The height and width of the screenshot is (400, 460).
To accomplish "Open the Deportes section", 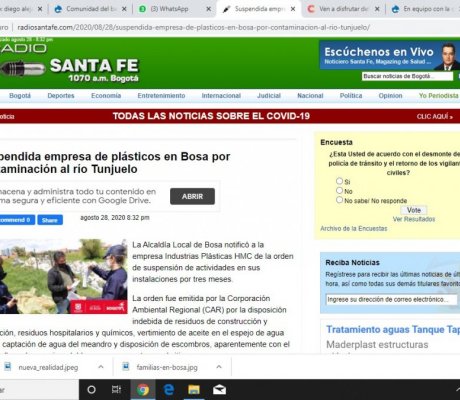I will [x=61, y=96].
